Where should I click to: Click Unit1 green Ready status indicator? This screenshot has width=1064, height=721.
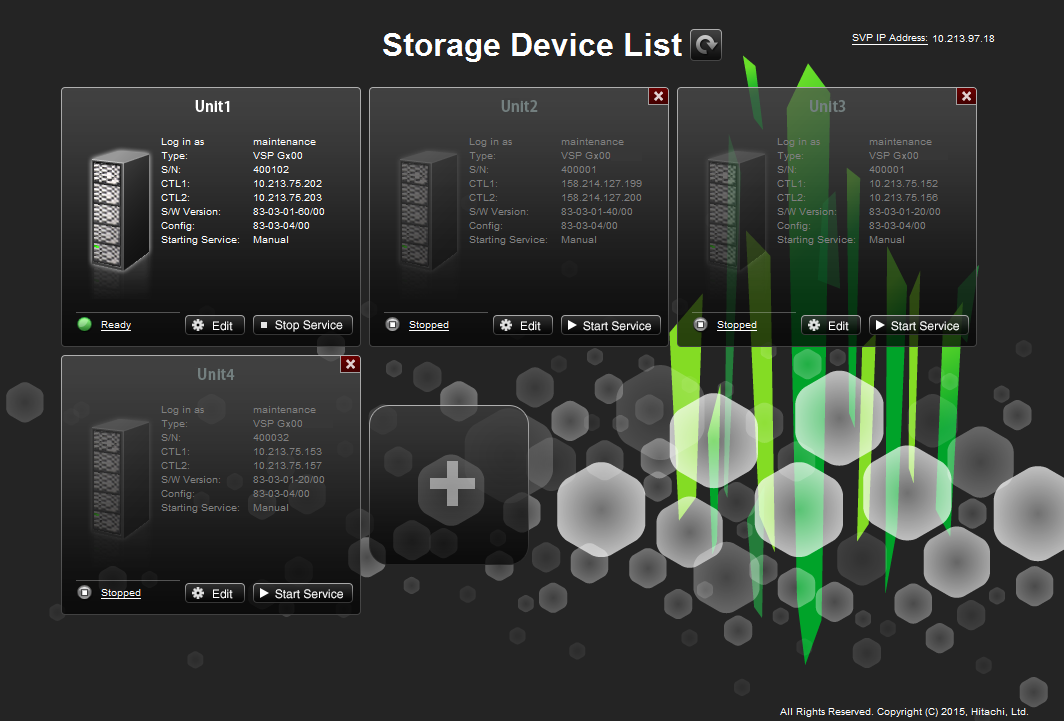click(85, 324)
